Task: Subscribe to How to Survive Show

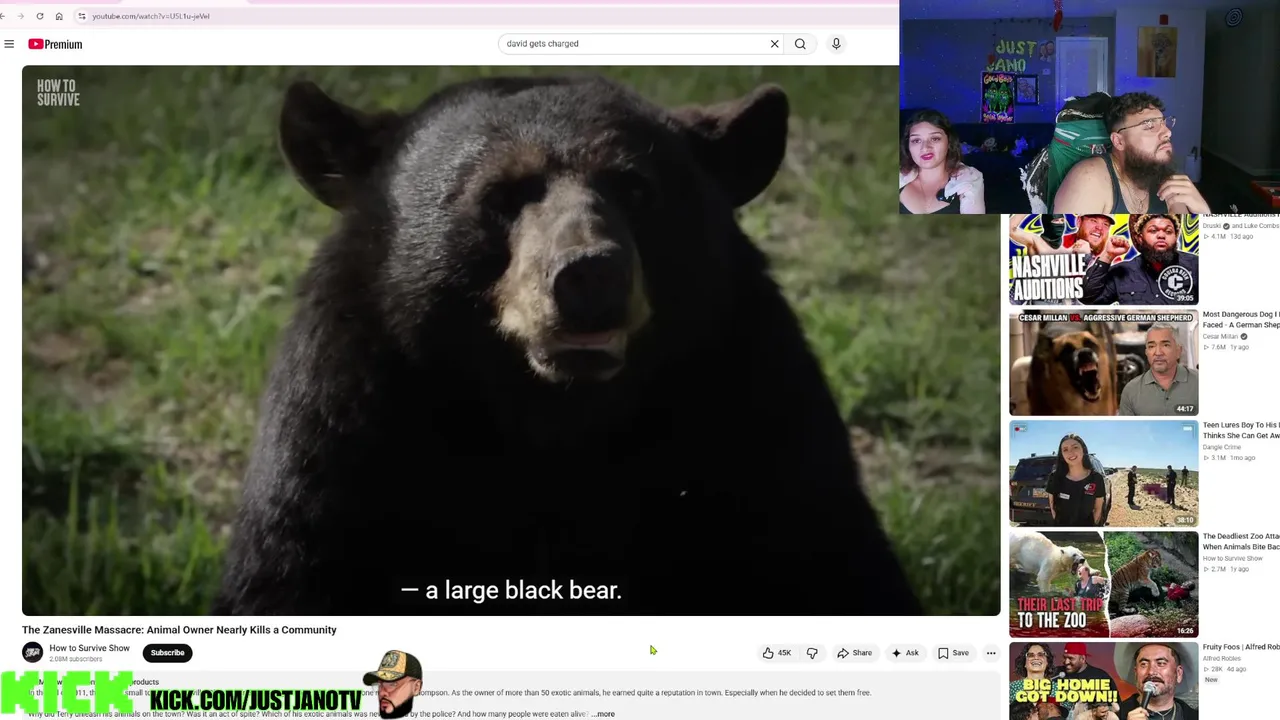Action: (x=167, y=653)
